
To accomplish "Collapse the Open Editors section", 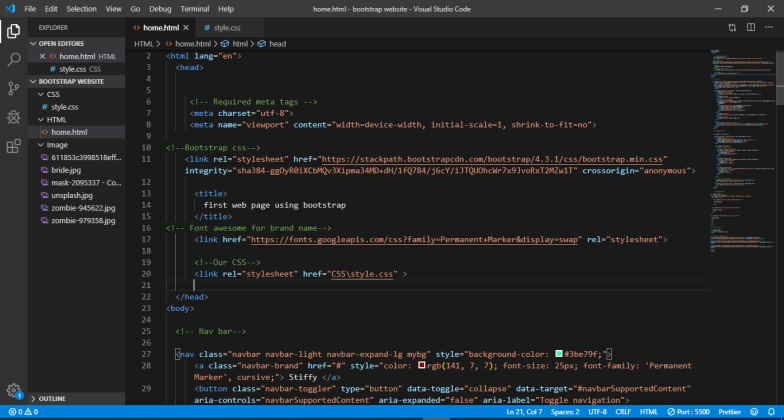I will (x=63, y=43).
